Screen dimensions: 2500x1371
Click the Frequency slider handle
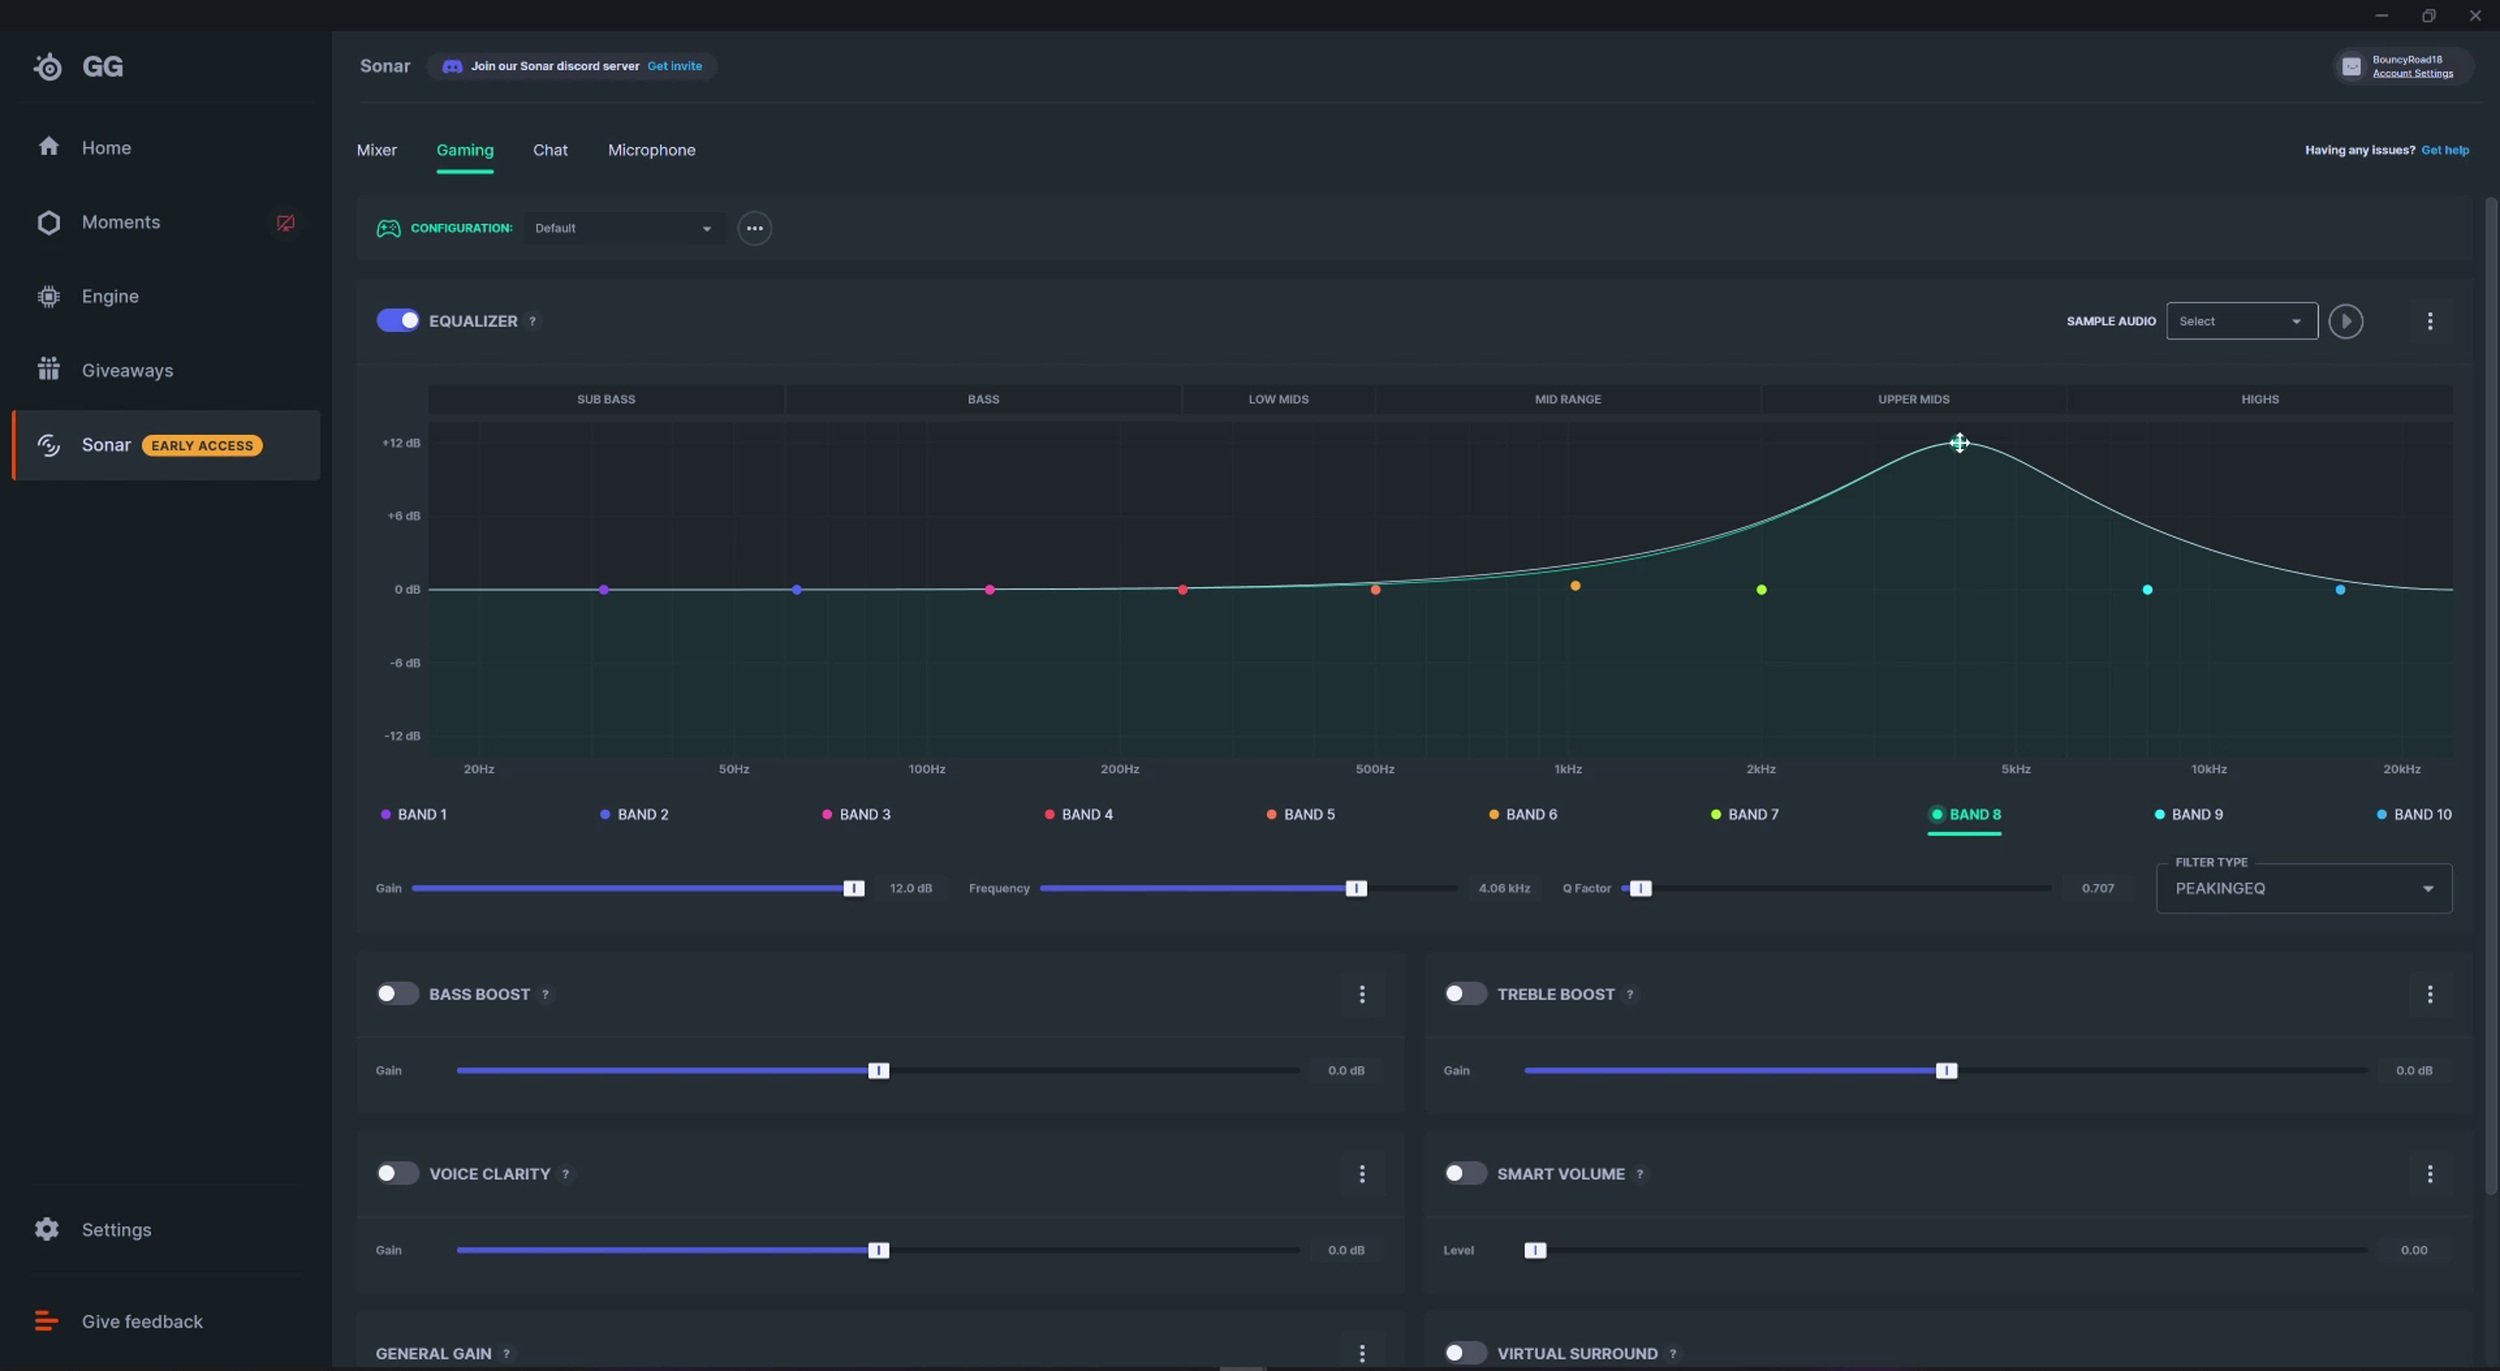coord(1355,888)
